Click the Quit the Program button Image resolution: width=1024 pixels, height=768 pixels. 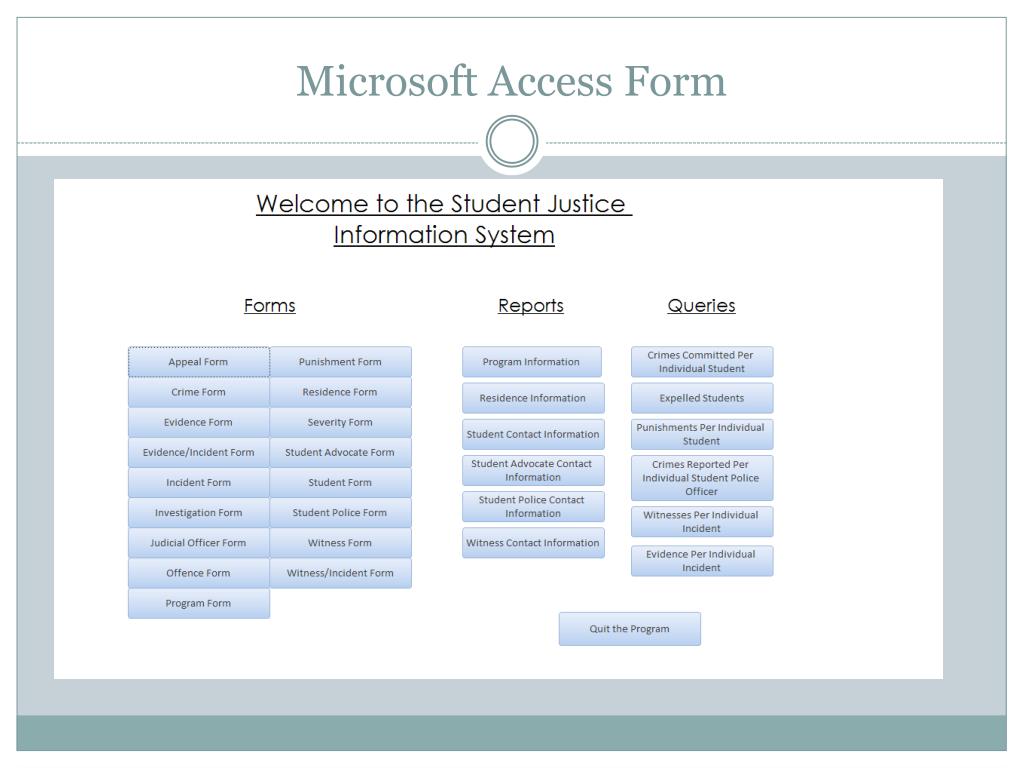click(630, 629)
